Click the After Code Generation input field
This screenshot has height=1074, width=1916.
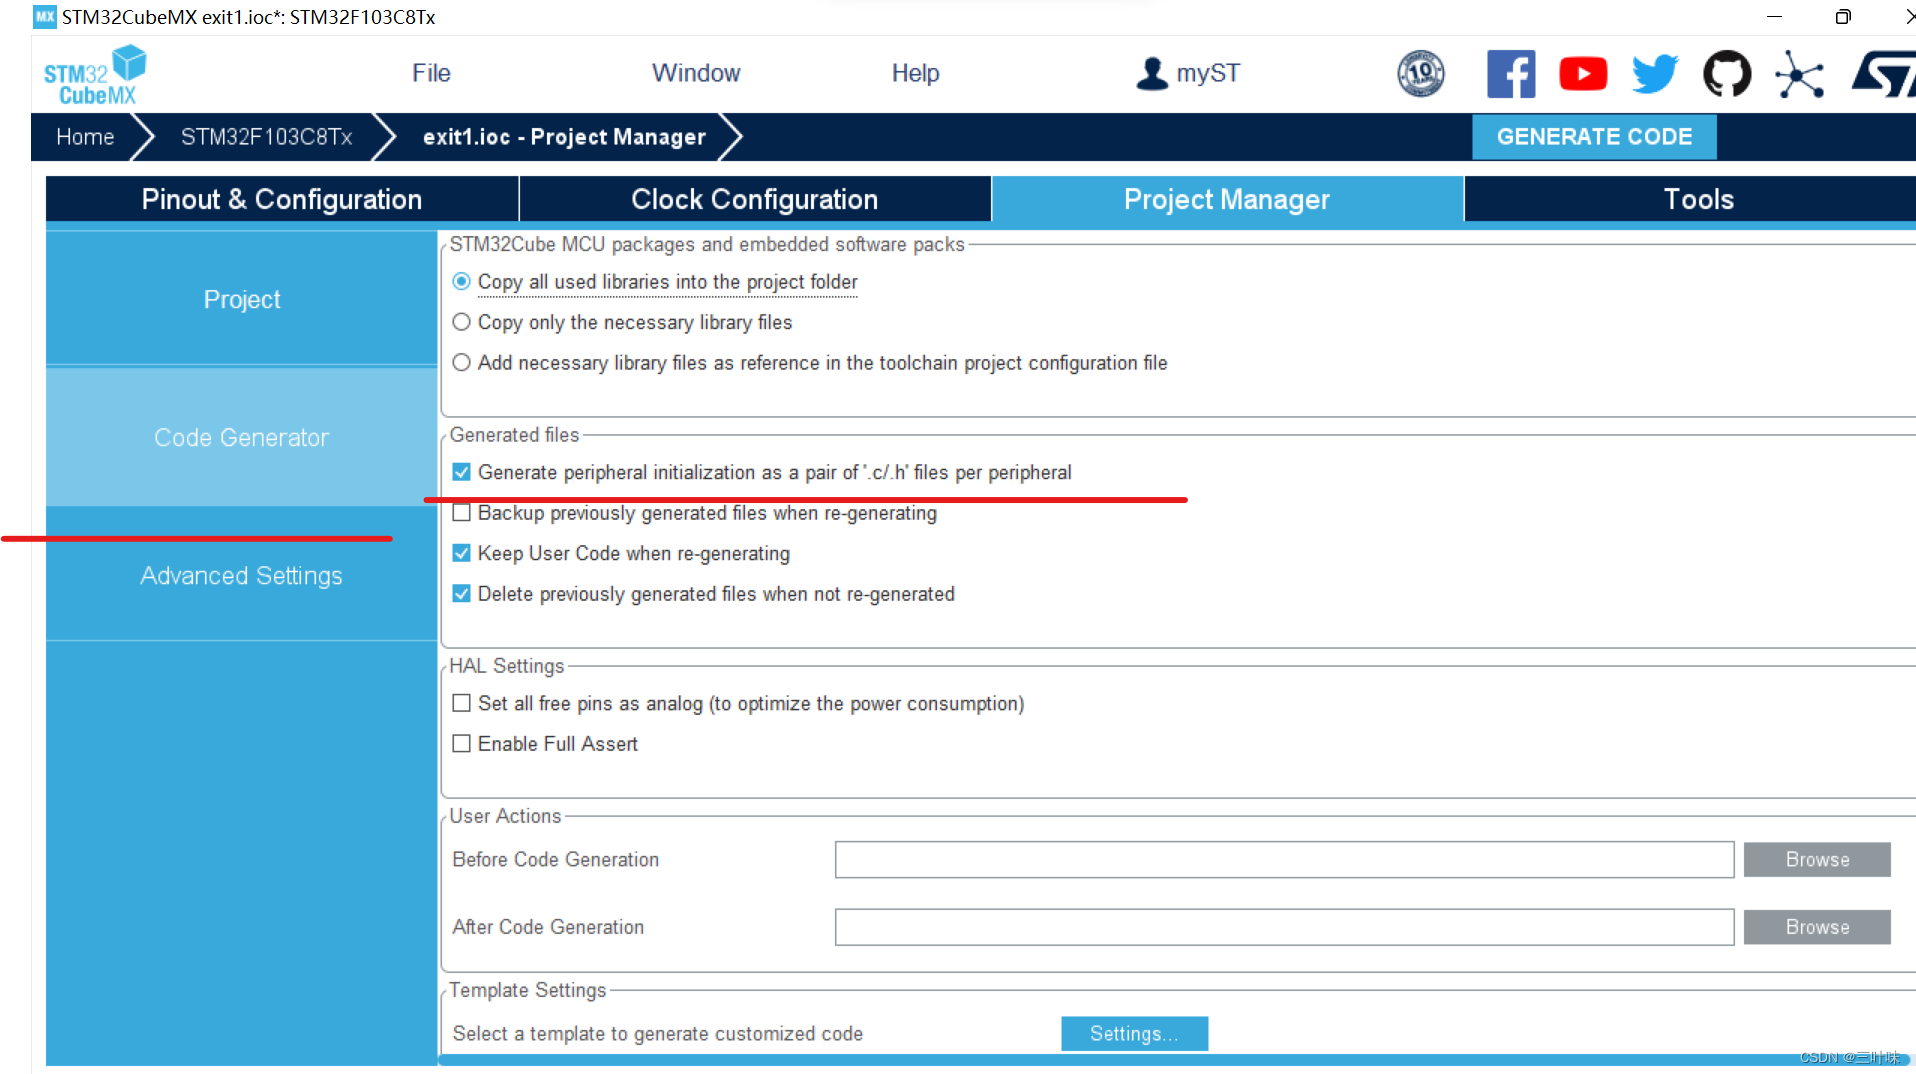point(1284,927)
